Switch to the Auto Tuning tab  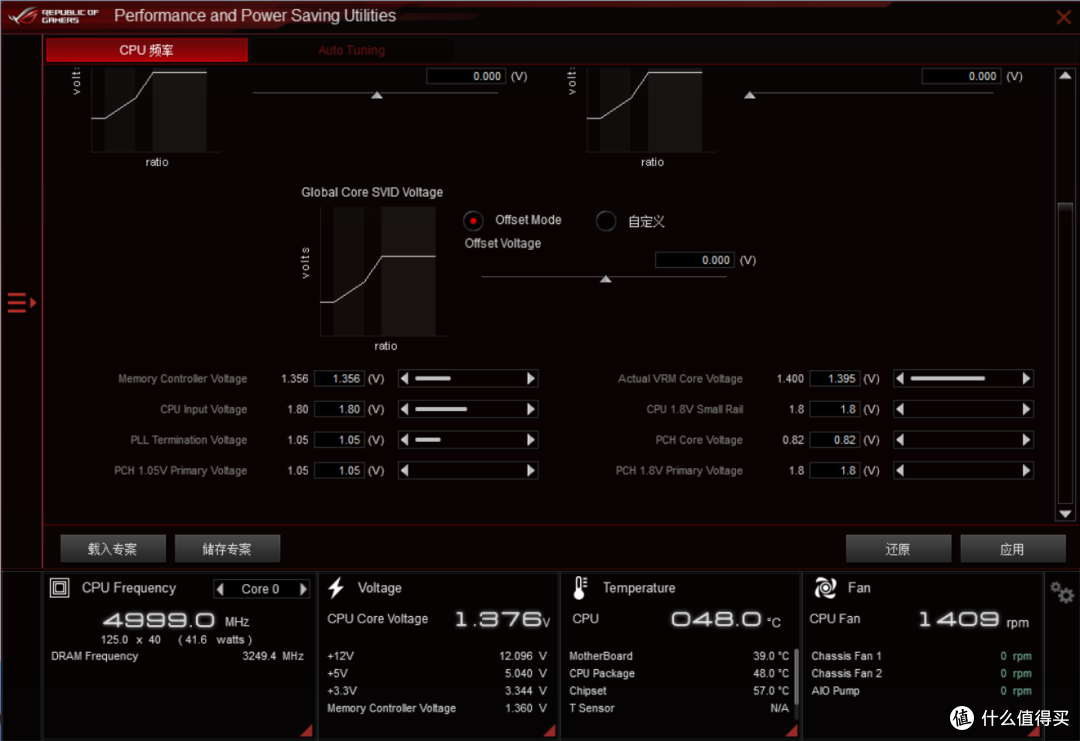coord(351,50)
